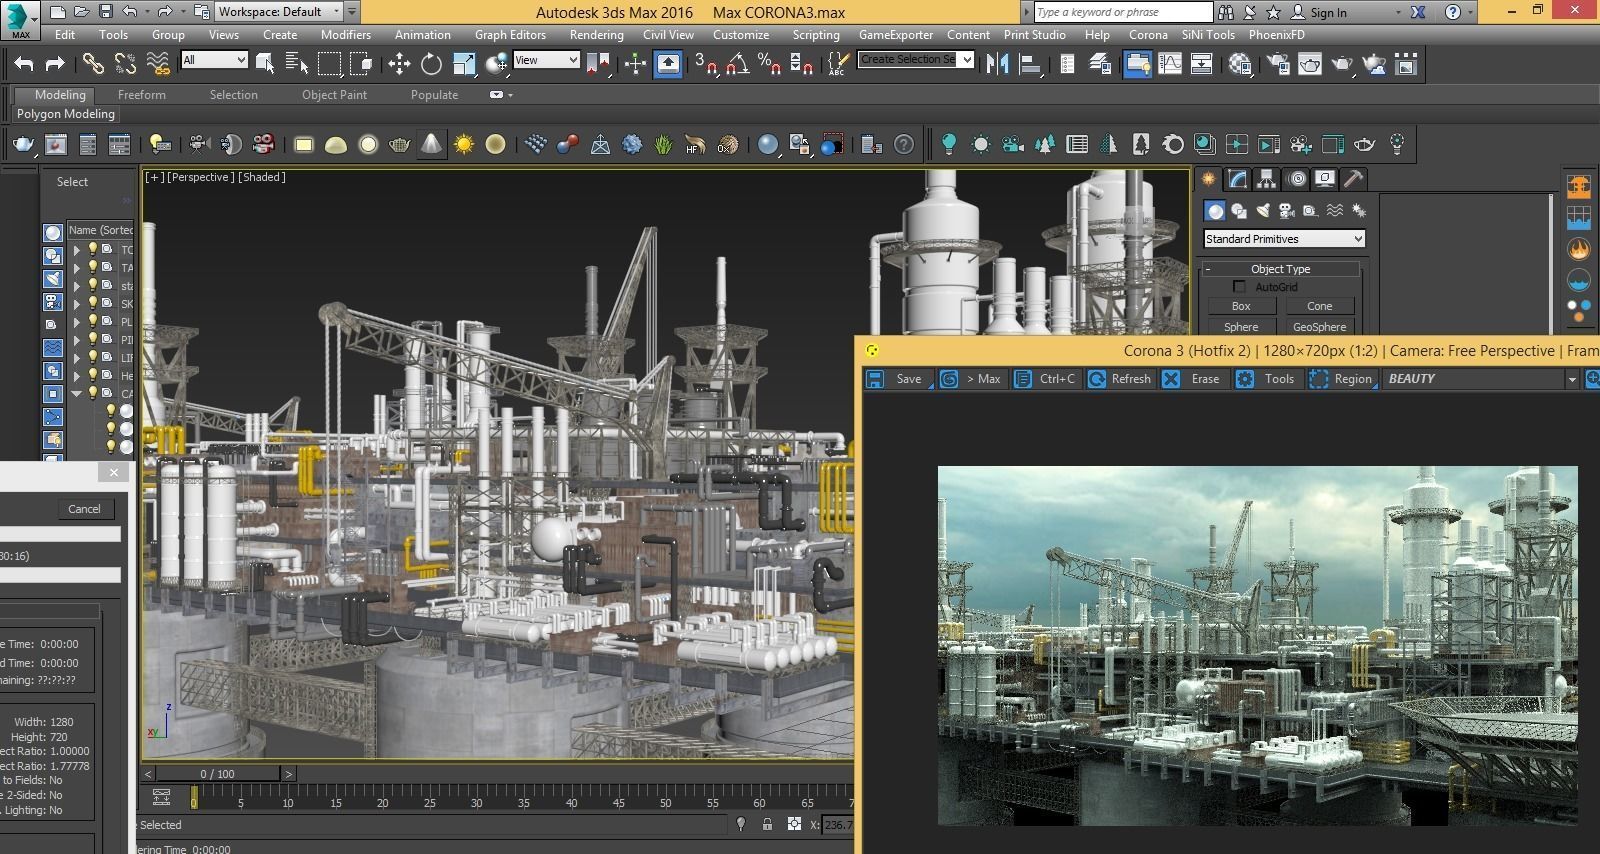Click Refresh in Corona frame buffer
Image resolution: width=1600 pixels, height=854 pixels.
(x=1120, y=379)
